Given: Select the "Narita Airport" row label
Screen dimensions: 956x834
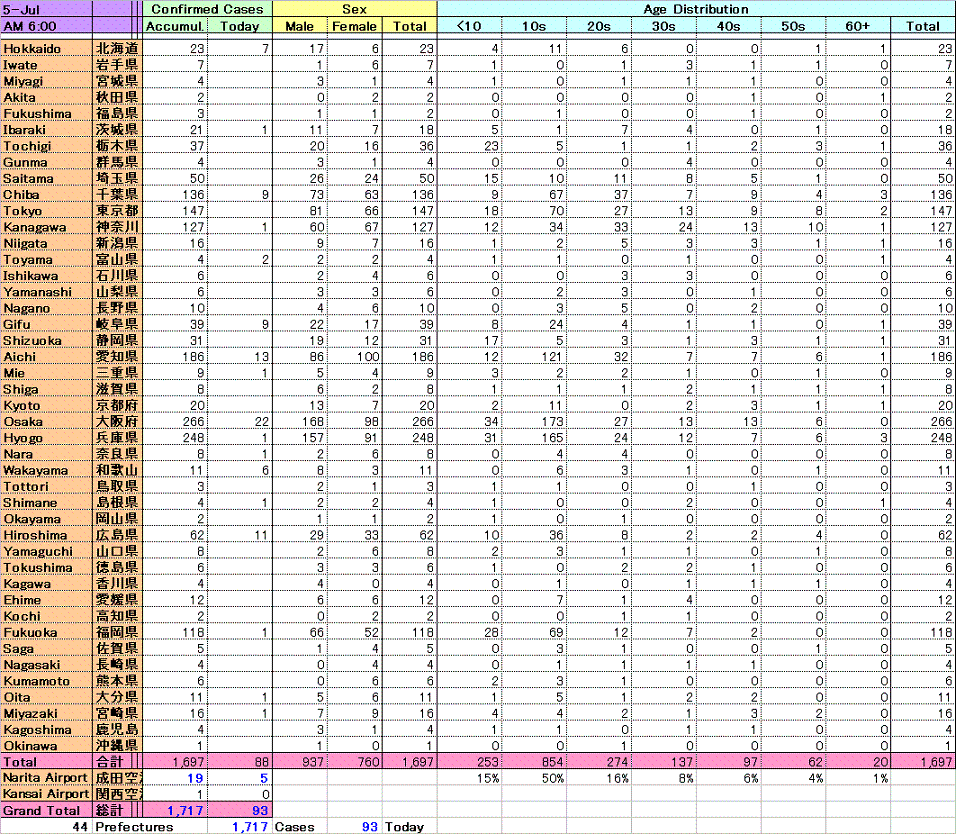Looking at the screenshot, I should click(45, 778).
